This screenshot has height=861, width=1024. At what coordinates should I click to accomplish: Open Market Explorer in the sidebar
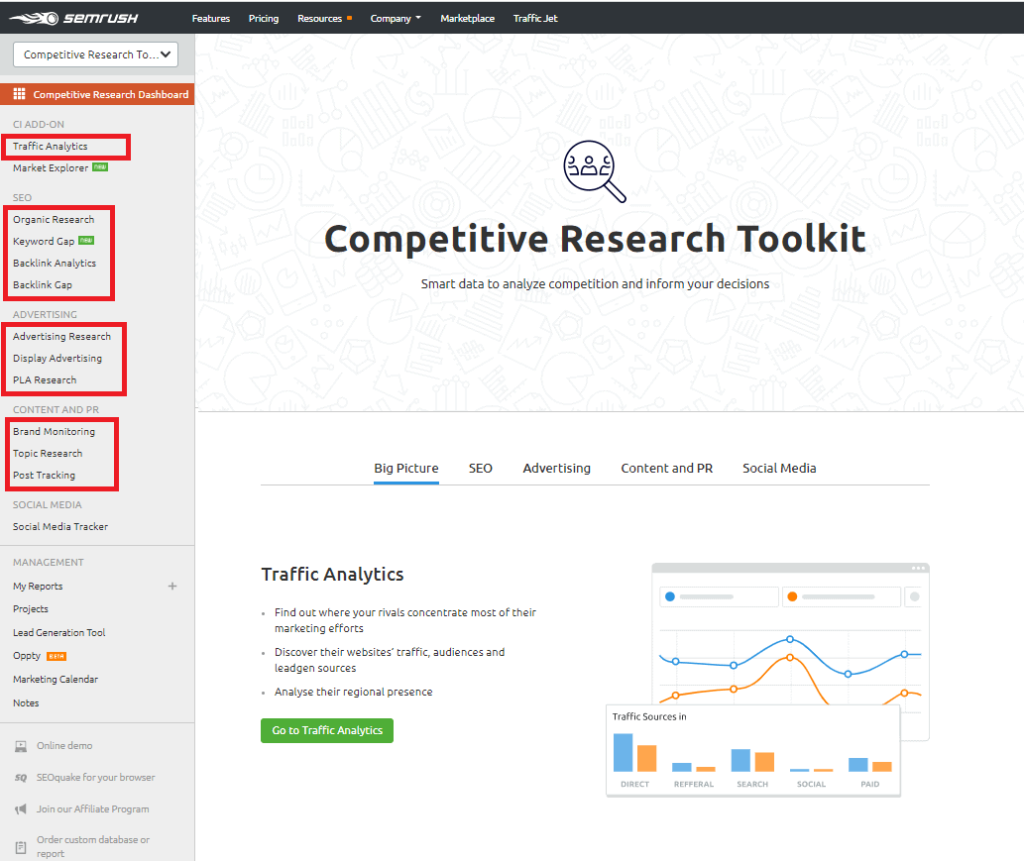coord(50,168)
